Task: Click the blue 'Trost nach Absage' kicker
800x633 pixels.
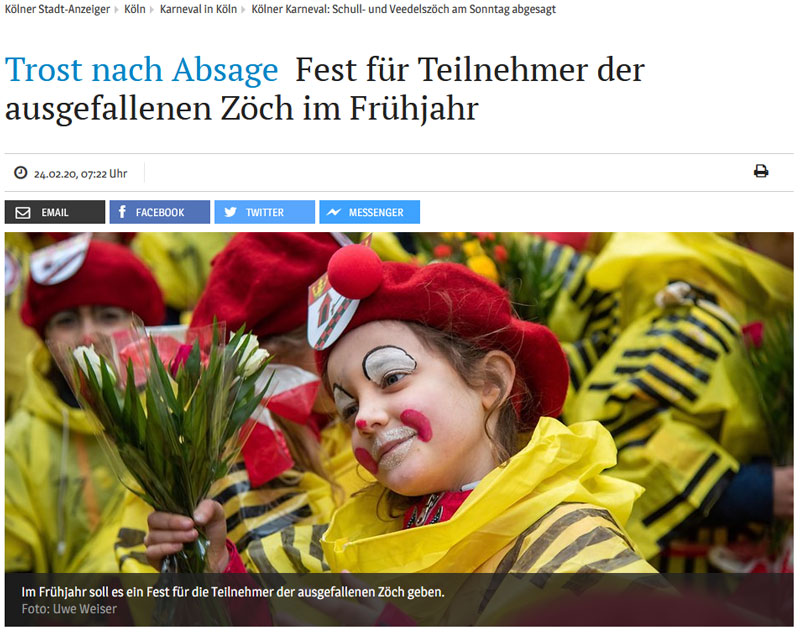Action: click(x=141, y=70)
